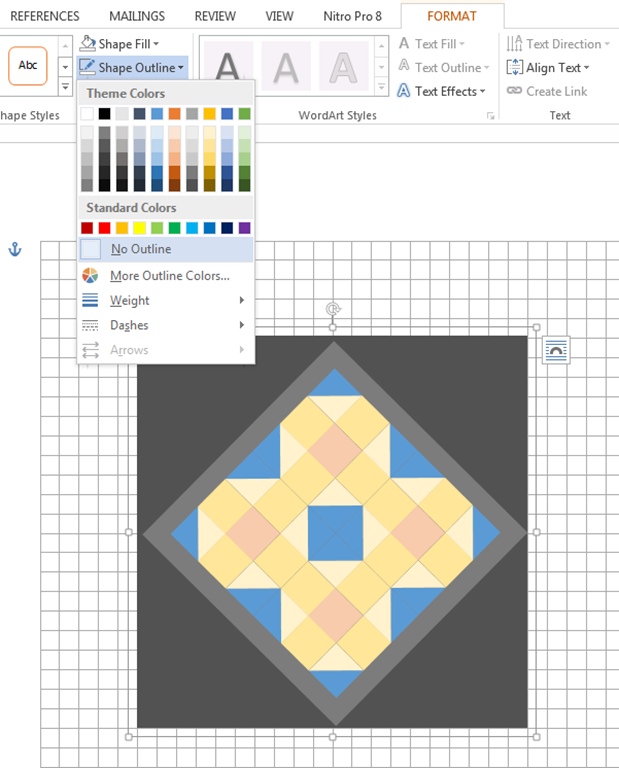The height and width of the screenshot is (768, 619).
Task: Move to the next shape styles row
Action: coord(65,67)
